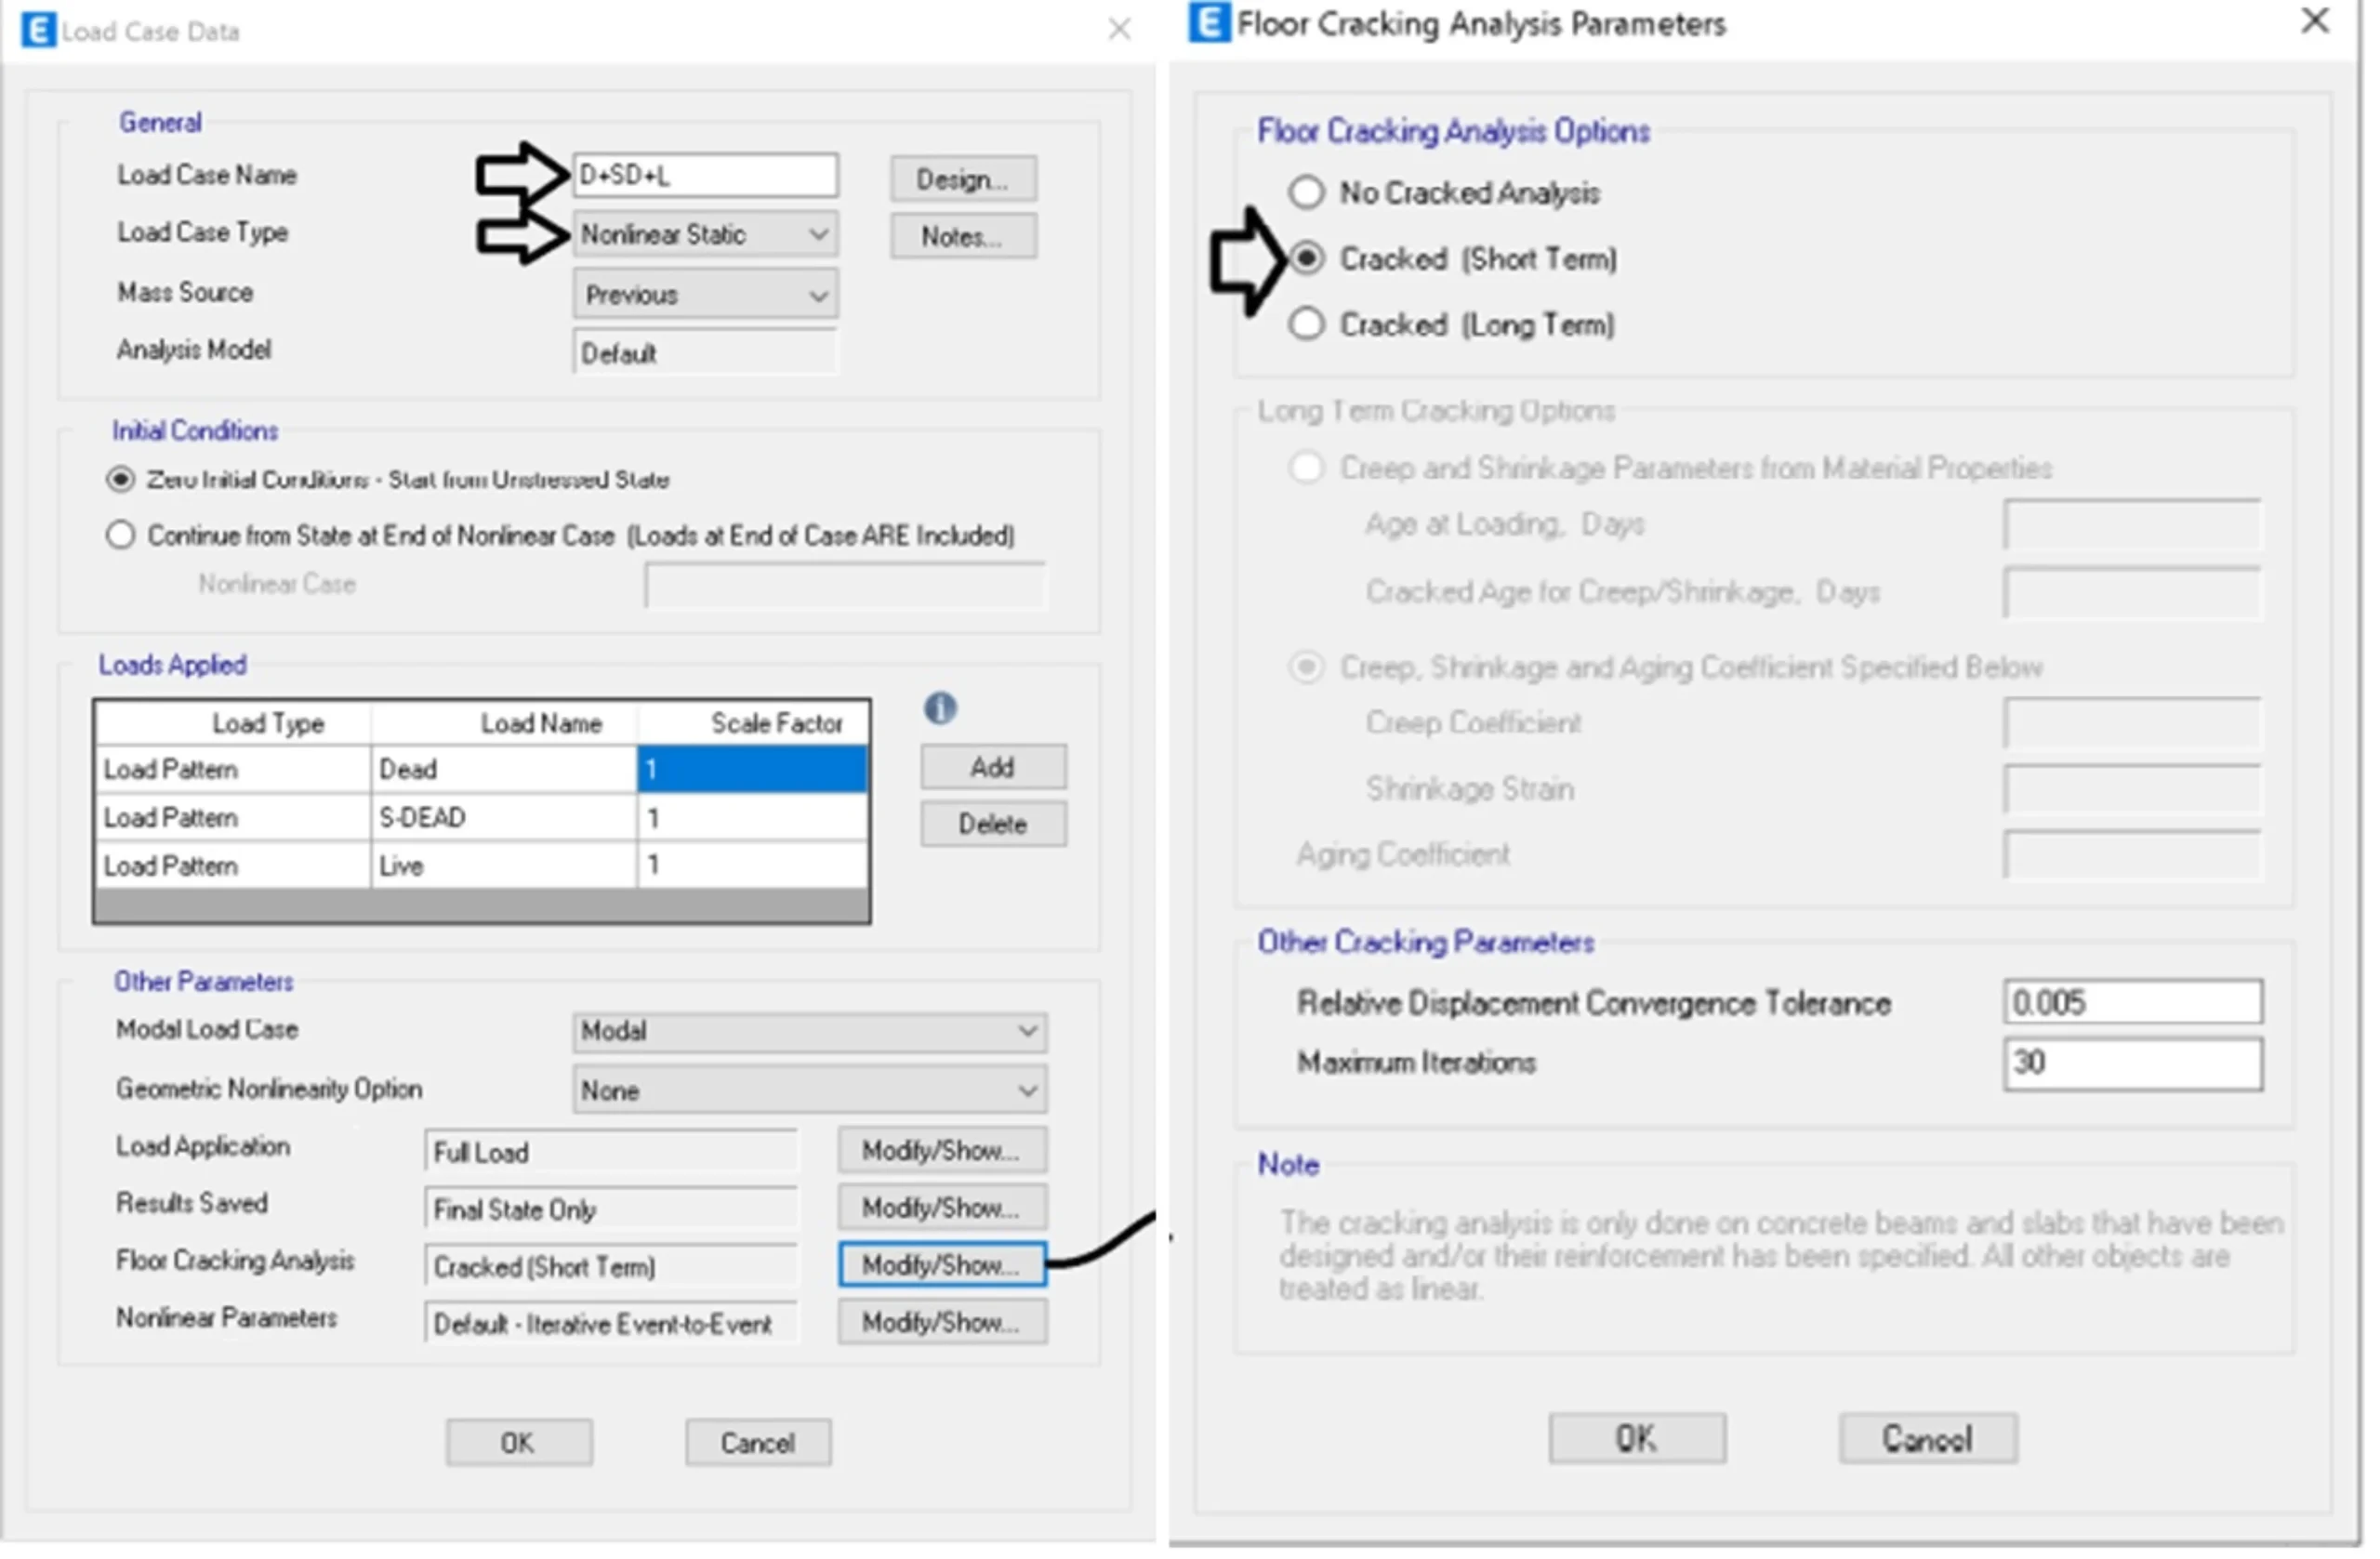Screen dimensions: 2380x1559
Task: Select Continue from State at End of Nonlinear Case
Action: [121, 536]
